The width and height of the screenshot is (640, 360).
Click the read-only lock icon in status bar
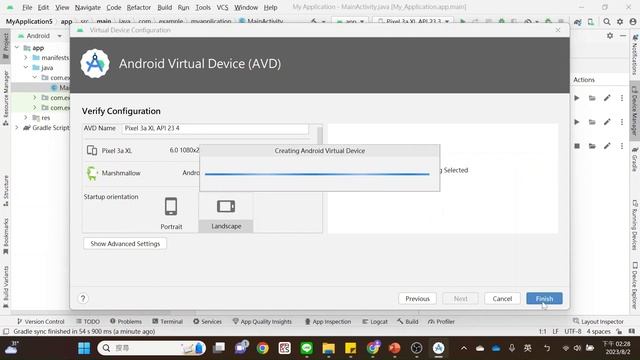(619, 331)
